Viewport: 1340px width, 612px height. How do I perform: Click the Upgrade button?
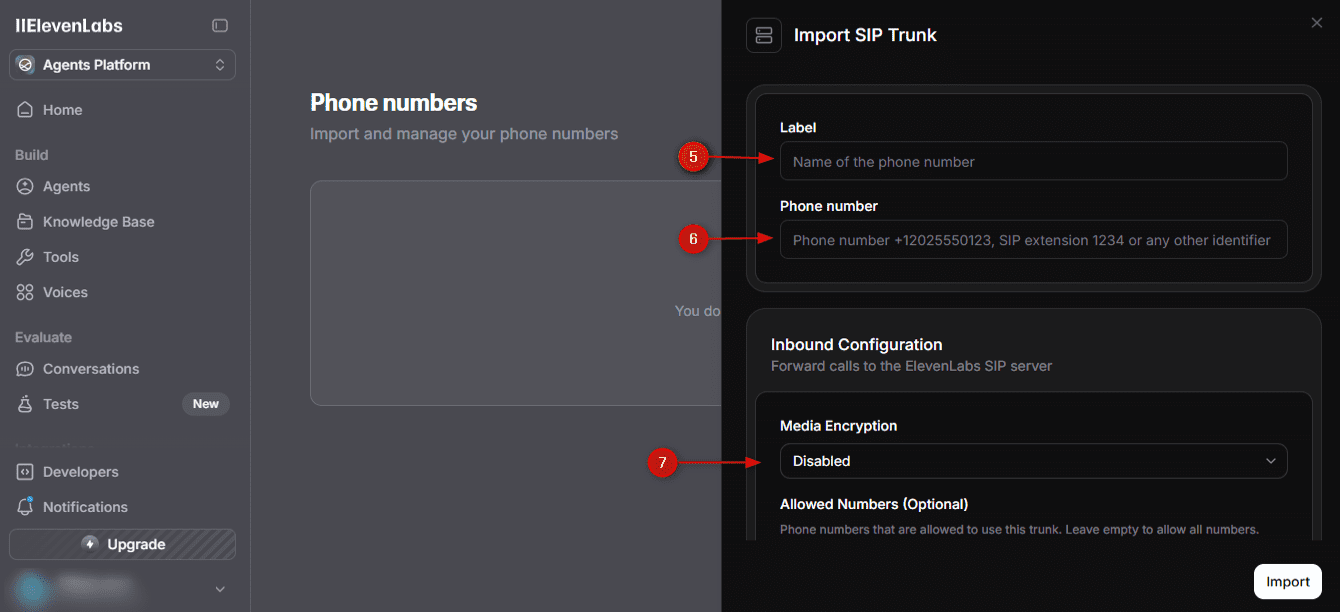click(x=121, y=544)
